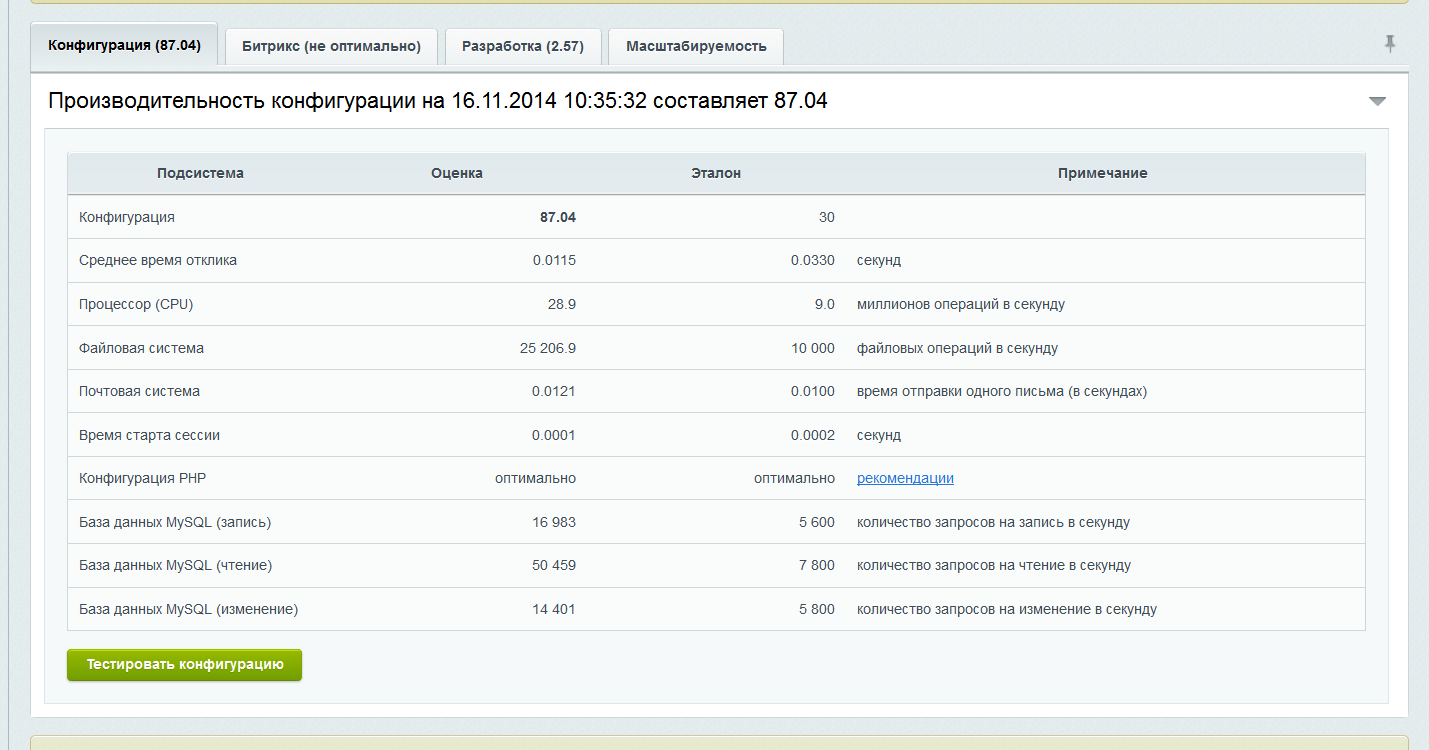Image resolution: width=1429 pixels, height=750 pixels.
Task: Select the CPU score 28.9
Action: [x=563, y=304]
